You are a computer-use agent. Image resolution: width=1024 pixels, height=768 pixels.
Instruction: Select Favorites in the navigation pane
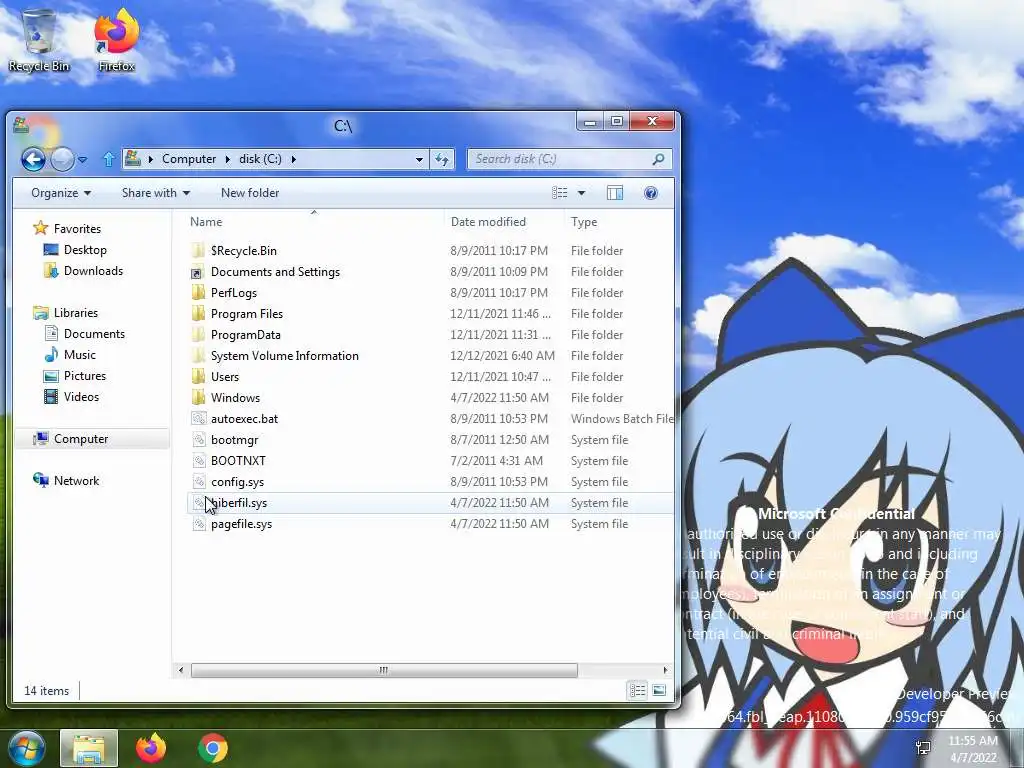click(x=77, y=229)
